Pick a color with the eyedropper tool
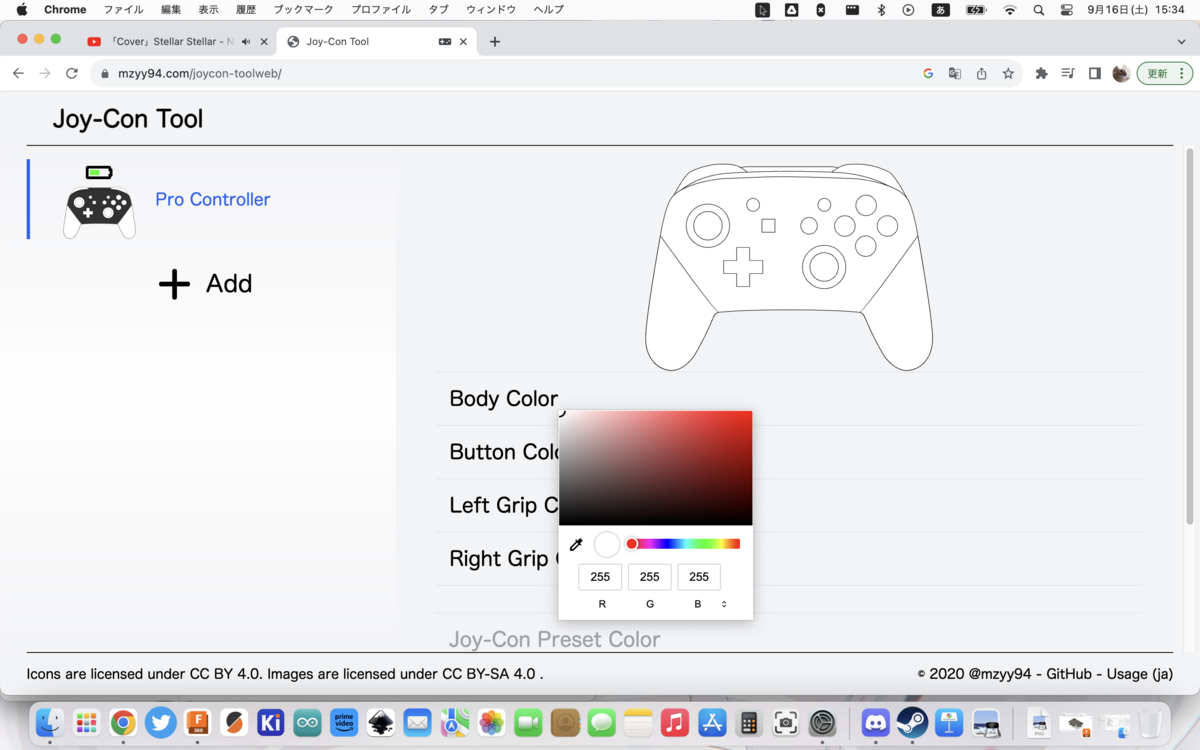 [576, 545]
